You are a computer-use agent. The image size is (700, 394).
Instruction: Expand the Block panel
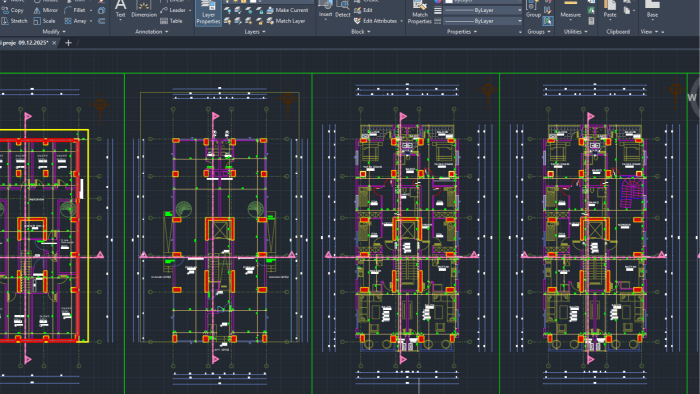(361, 32)
